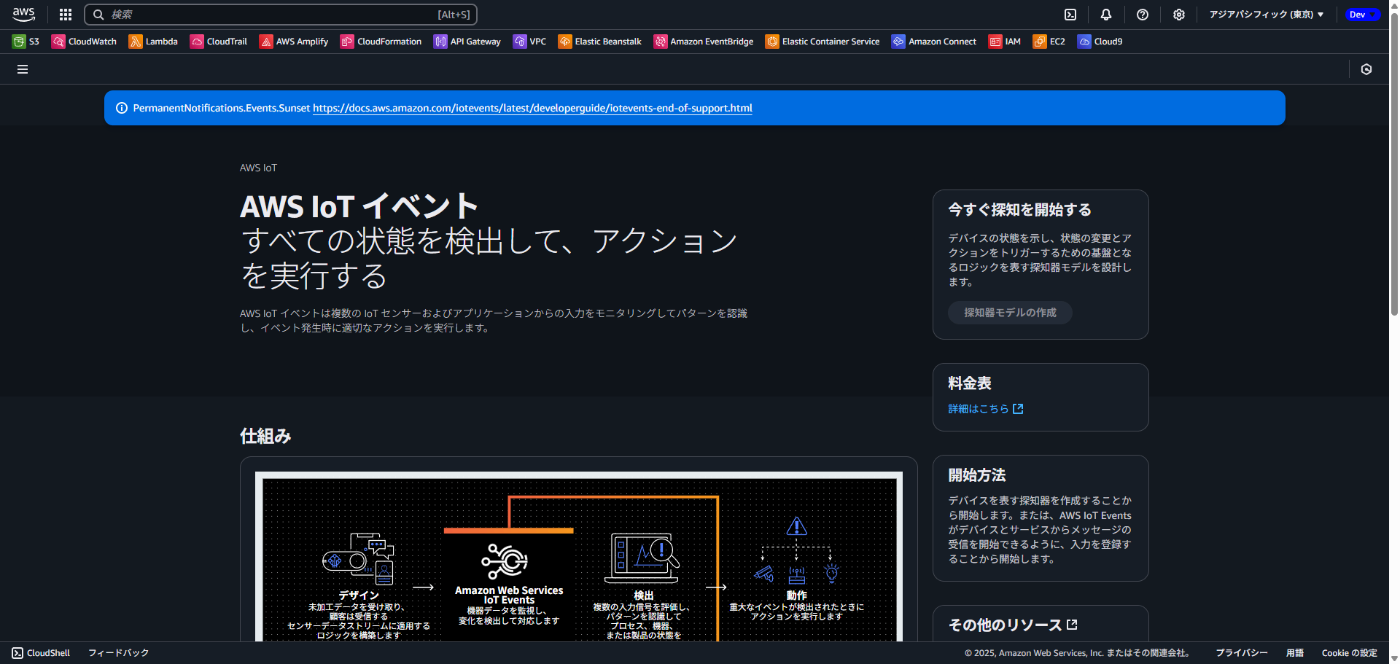Open Cookie の設定 footer link
This screenshot has width=1400, height=664.
click(1349, 653)
